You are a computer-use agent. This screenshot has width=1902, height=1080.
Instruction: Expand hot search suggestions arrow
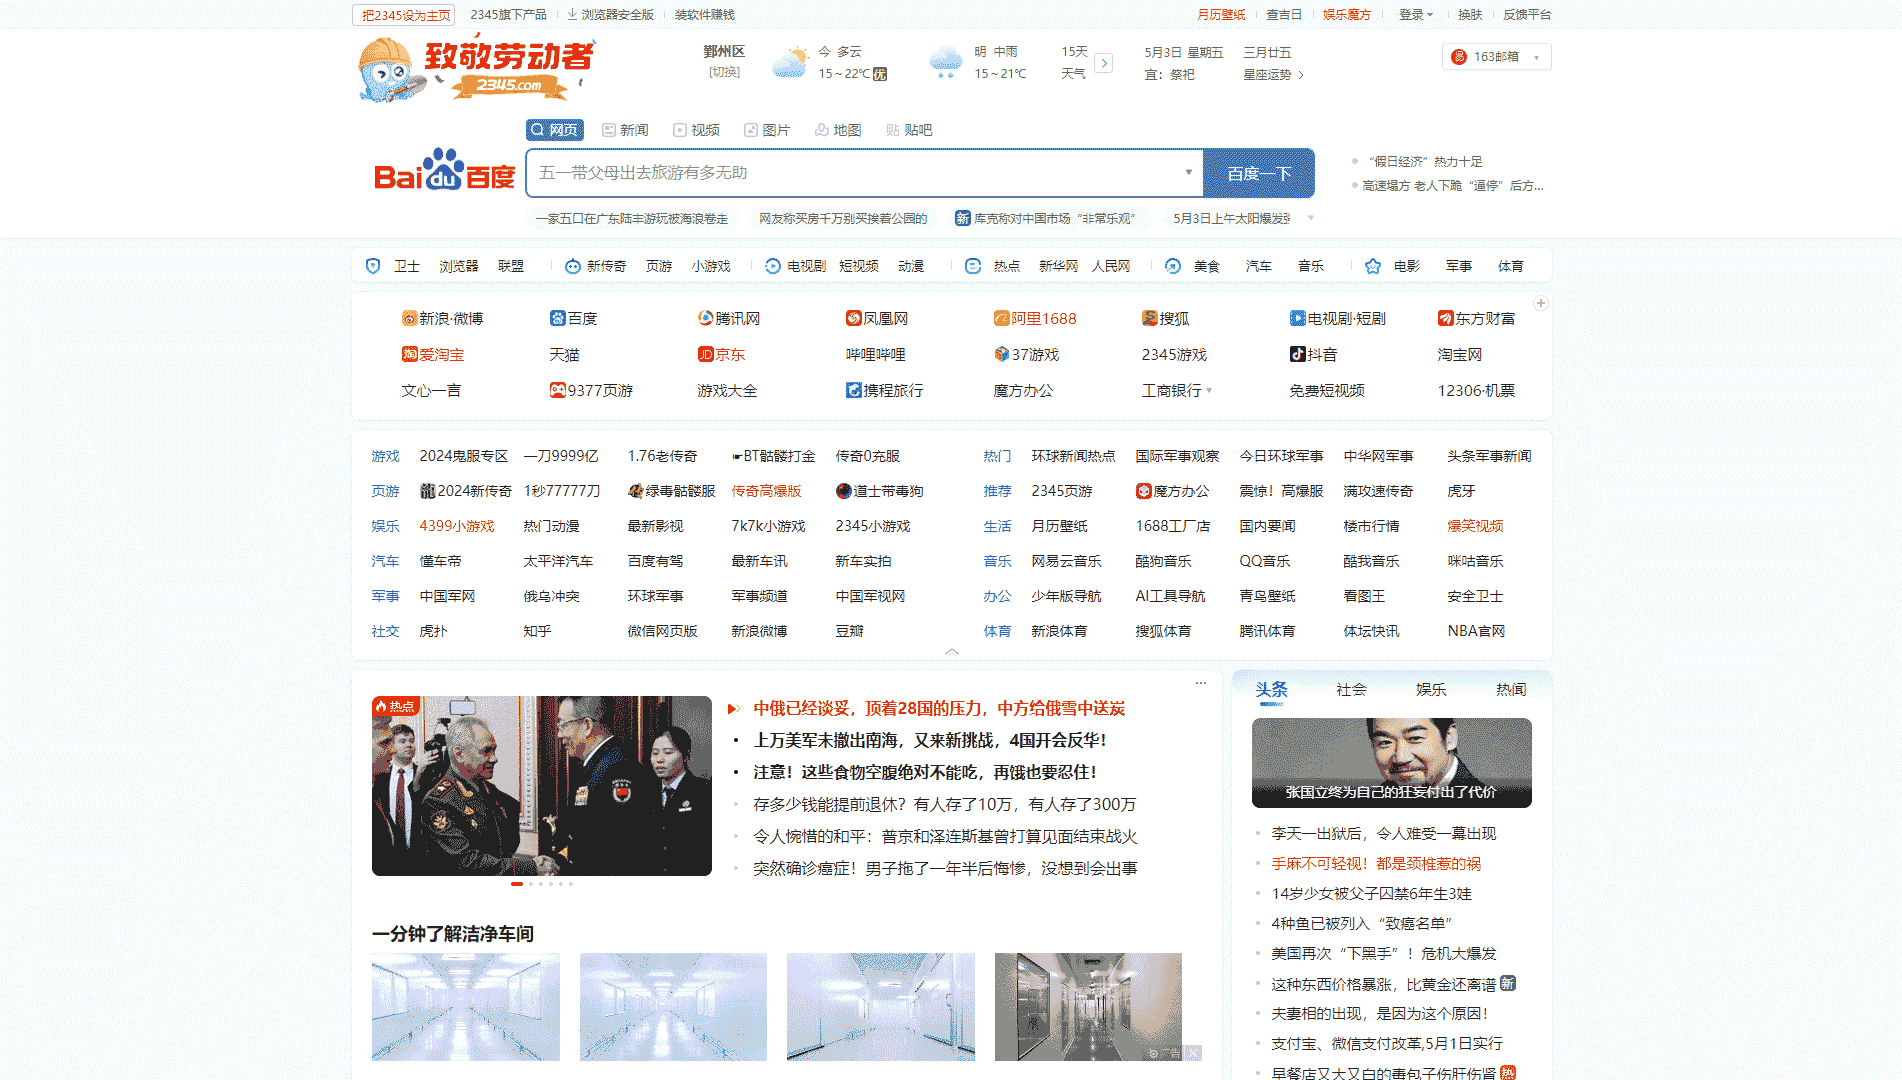click(1311, 218)
